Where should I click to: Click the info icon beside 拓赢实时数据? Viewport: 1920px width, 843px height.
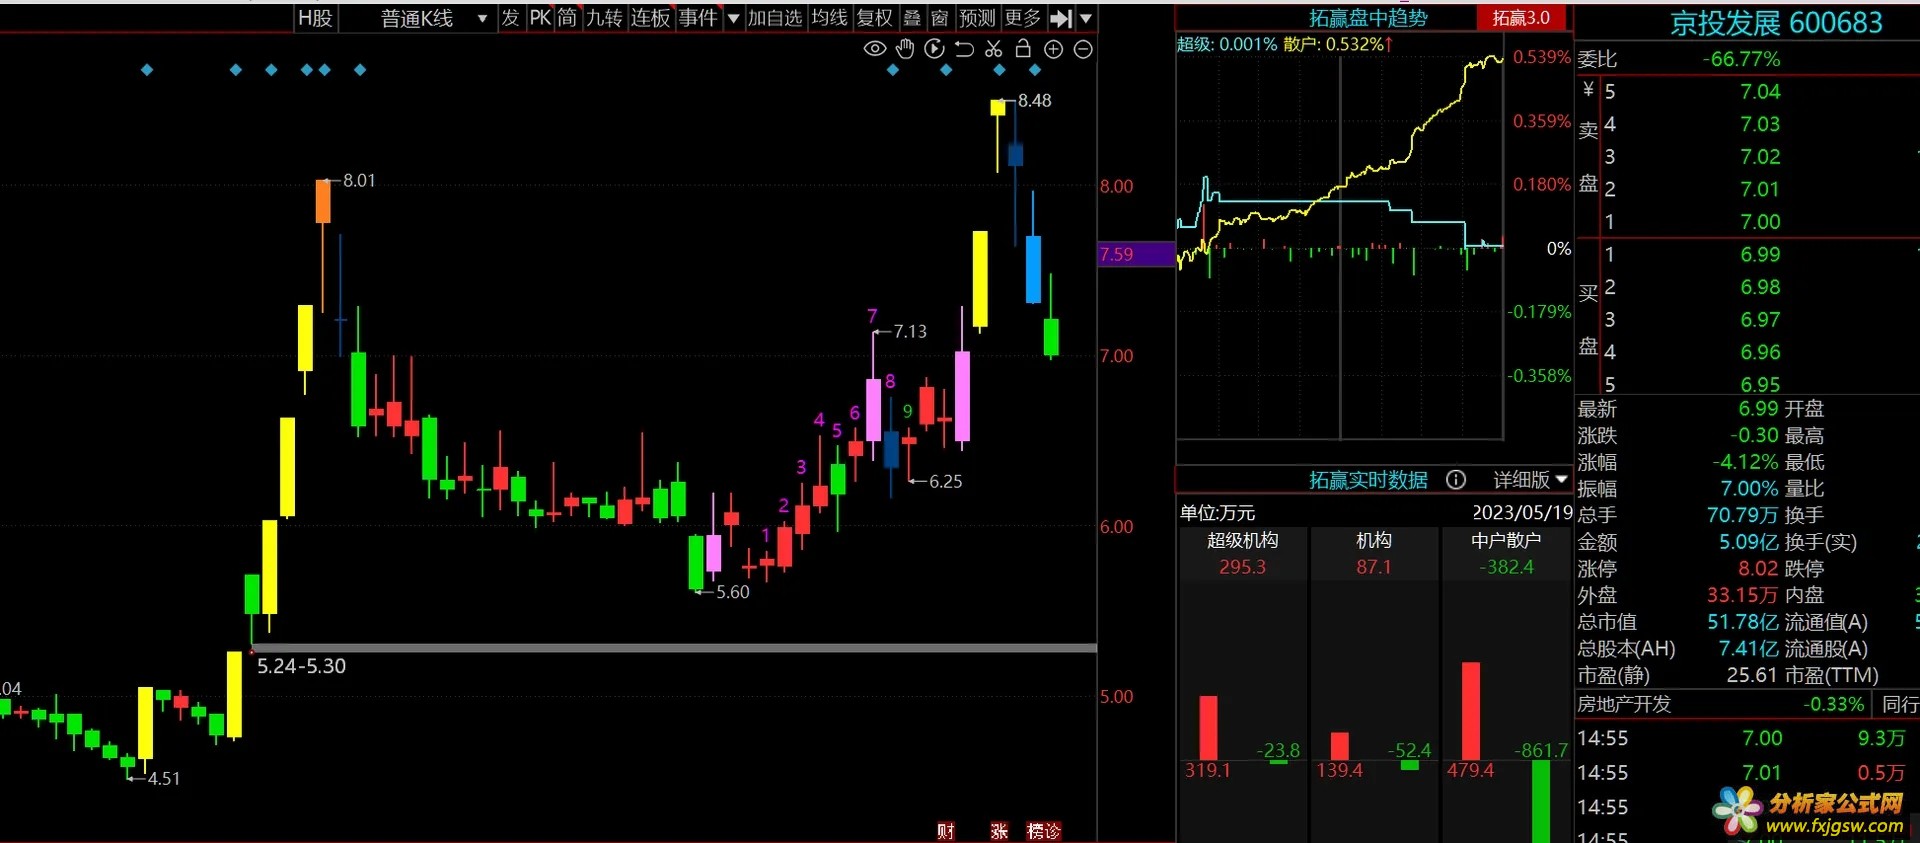coord(1456,480)
